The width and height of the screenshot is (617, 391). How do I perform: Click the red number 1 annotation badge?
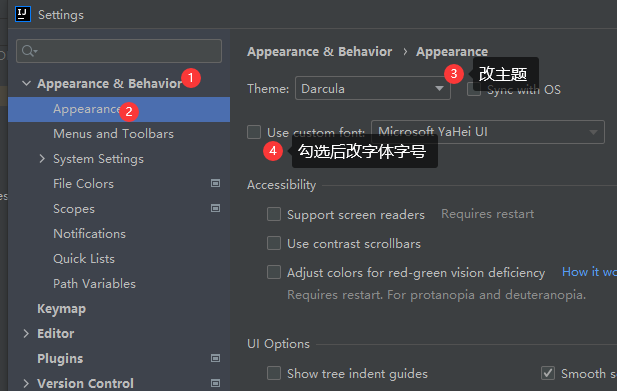pyautogui.click(x=191, y=78)
